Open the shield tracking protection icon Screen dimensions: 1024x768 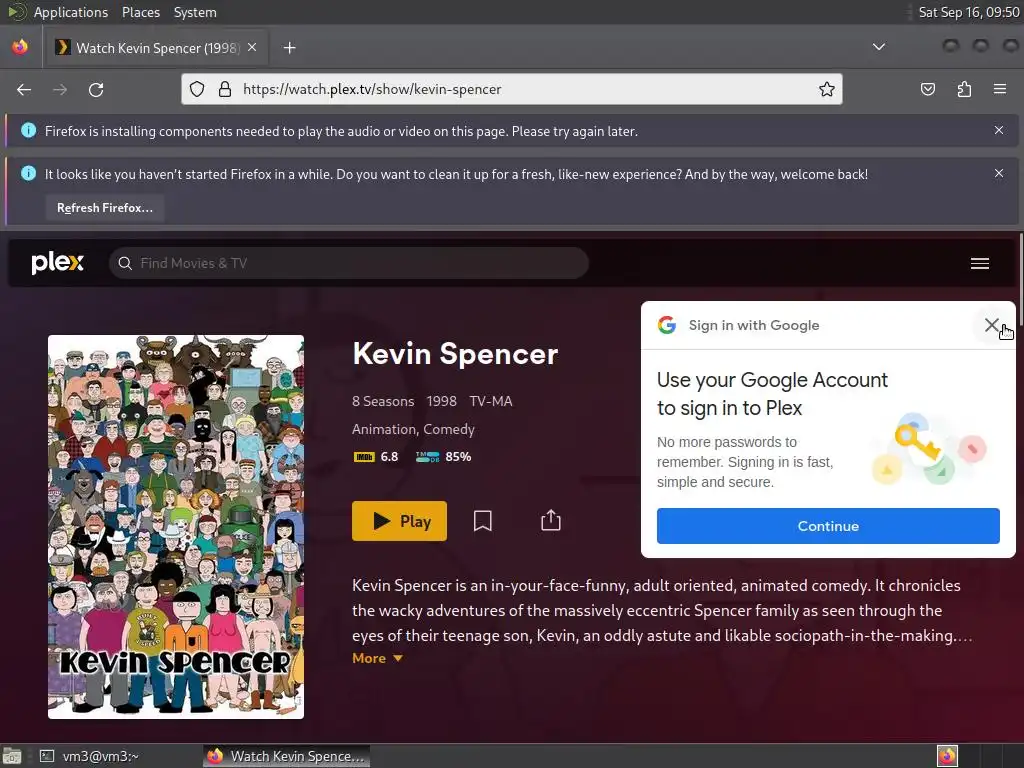pyautogui.click(x=197, y=89)
